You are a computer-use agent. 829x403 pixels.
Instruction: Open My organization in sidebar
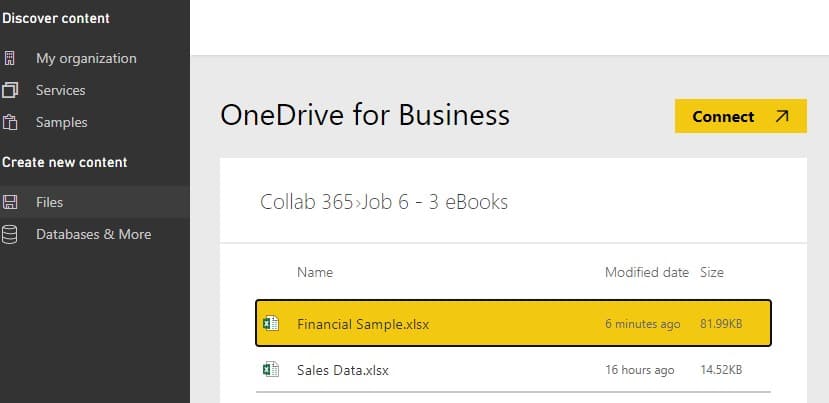[86, 58]
